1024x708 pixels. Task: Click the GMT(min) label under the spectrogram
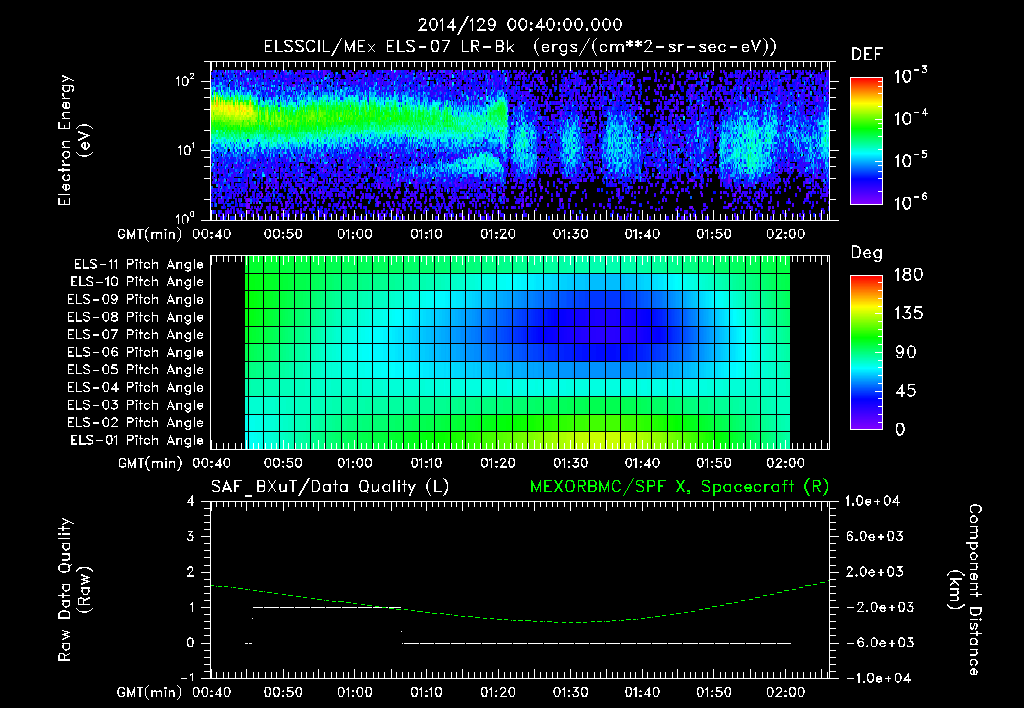tap(150, 234)
